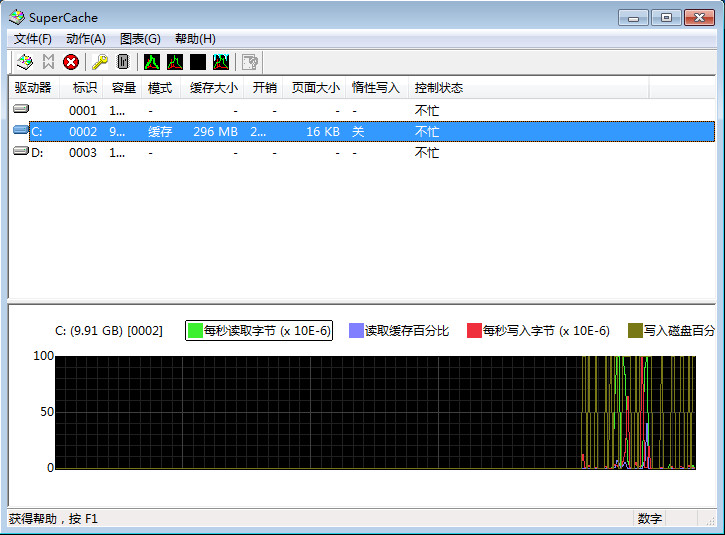Click the olive 写入磁盘百分 color swatch
The image size is (725, 535).
click(635, 331)
